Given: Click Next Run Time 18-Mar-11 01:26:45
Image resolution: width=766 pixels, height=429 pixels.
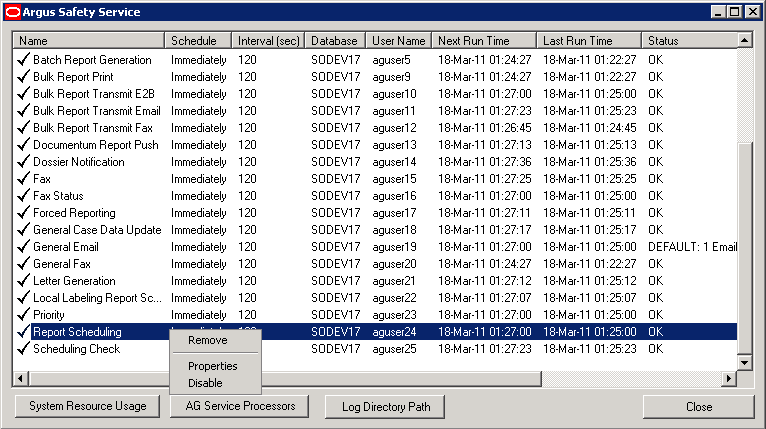Looking at the screenshot, I should click(485, 128).
